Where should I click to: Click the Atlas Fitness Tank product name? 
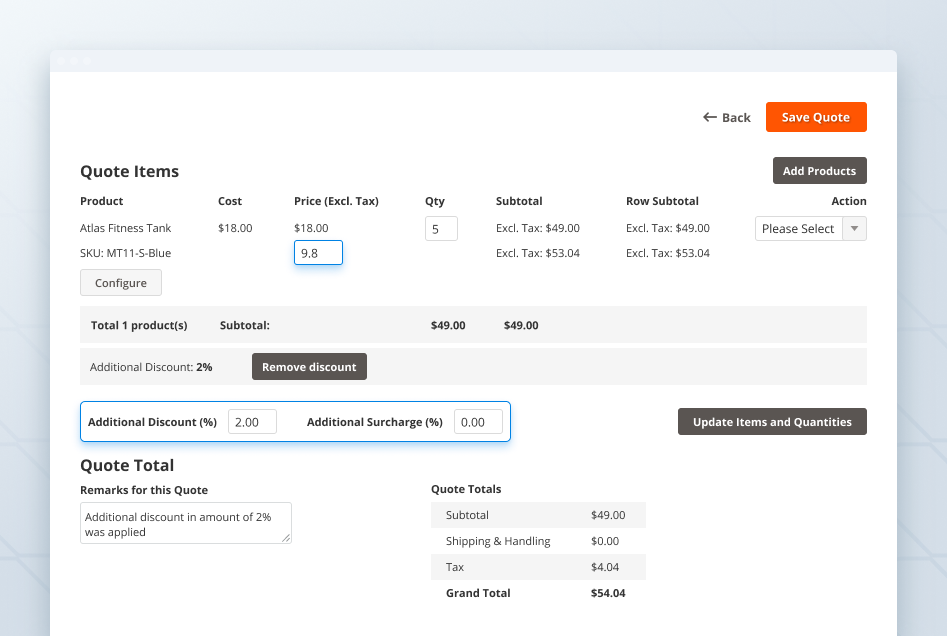click(x=126, y=228)
